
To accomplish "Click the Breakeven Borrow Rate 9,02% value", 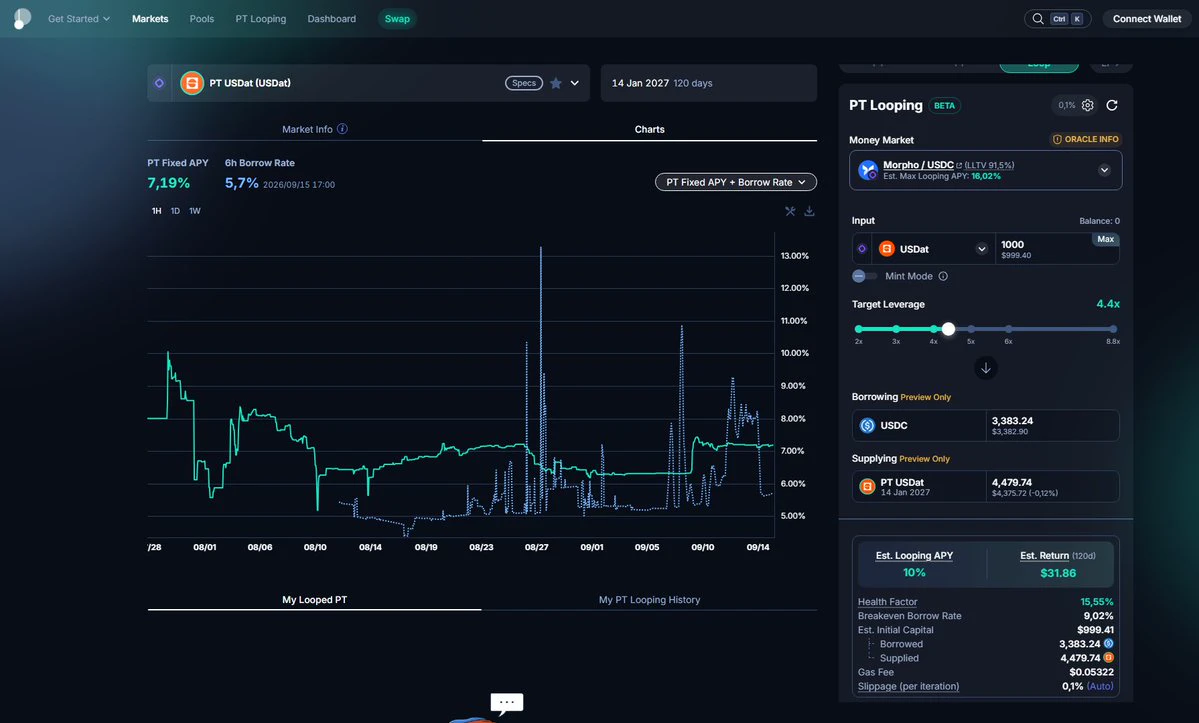I will pyautogui.click(x=1098, y=616).
